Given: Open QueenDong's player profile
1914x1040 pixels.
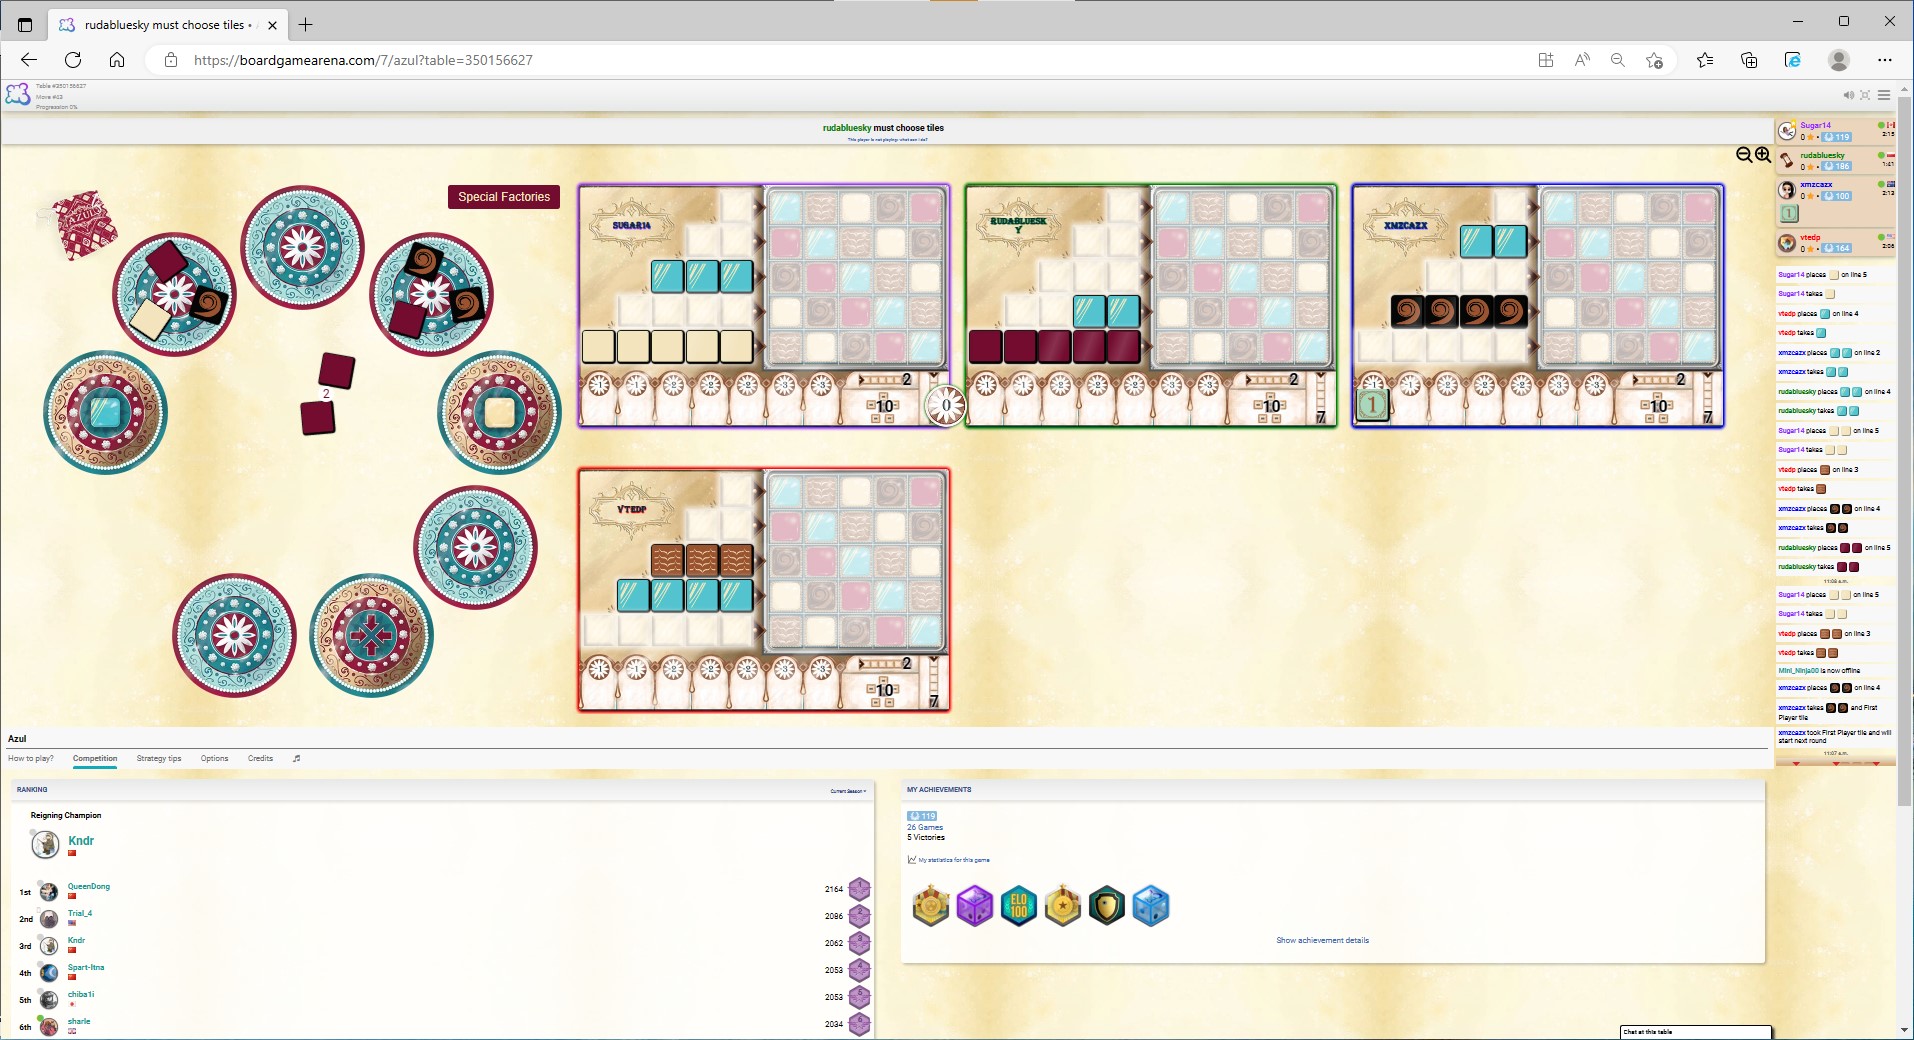Looking at the screenshot, I should tap(89, 886).
